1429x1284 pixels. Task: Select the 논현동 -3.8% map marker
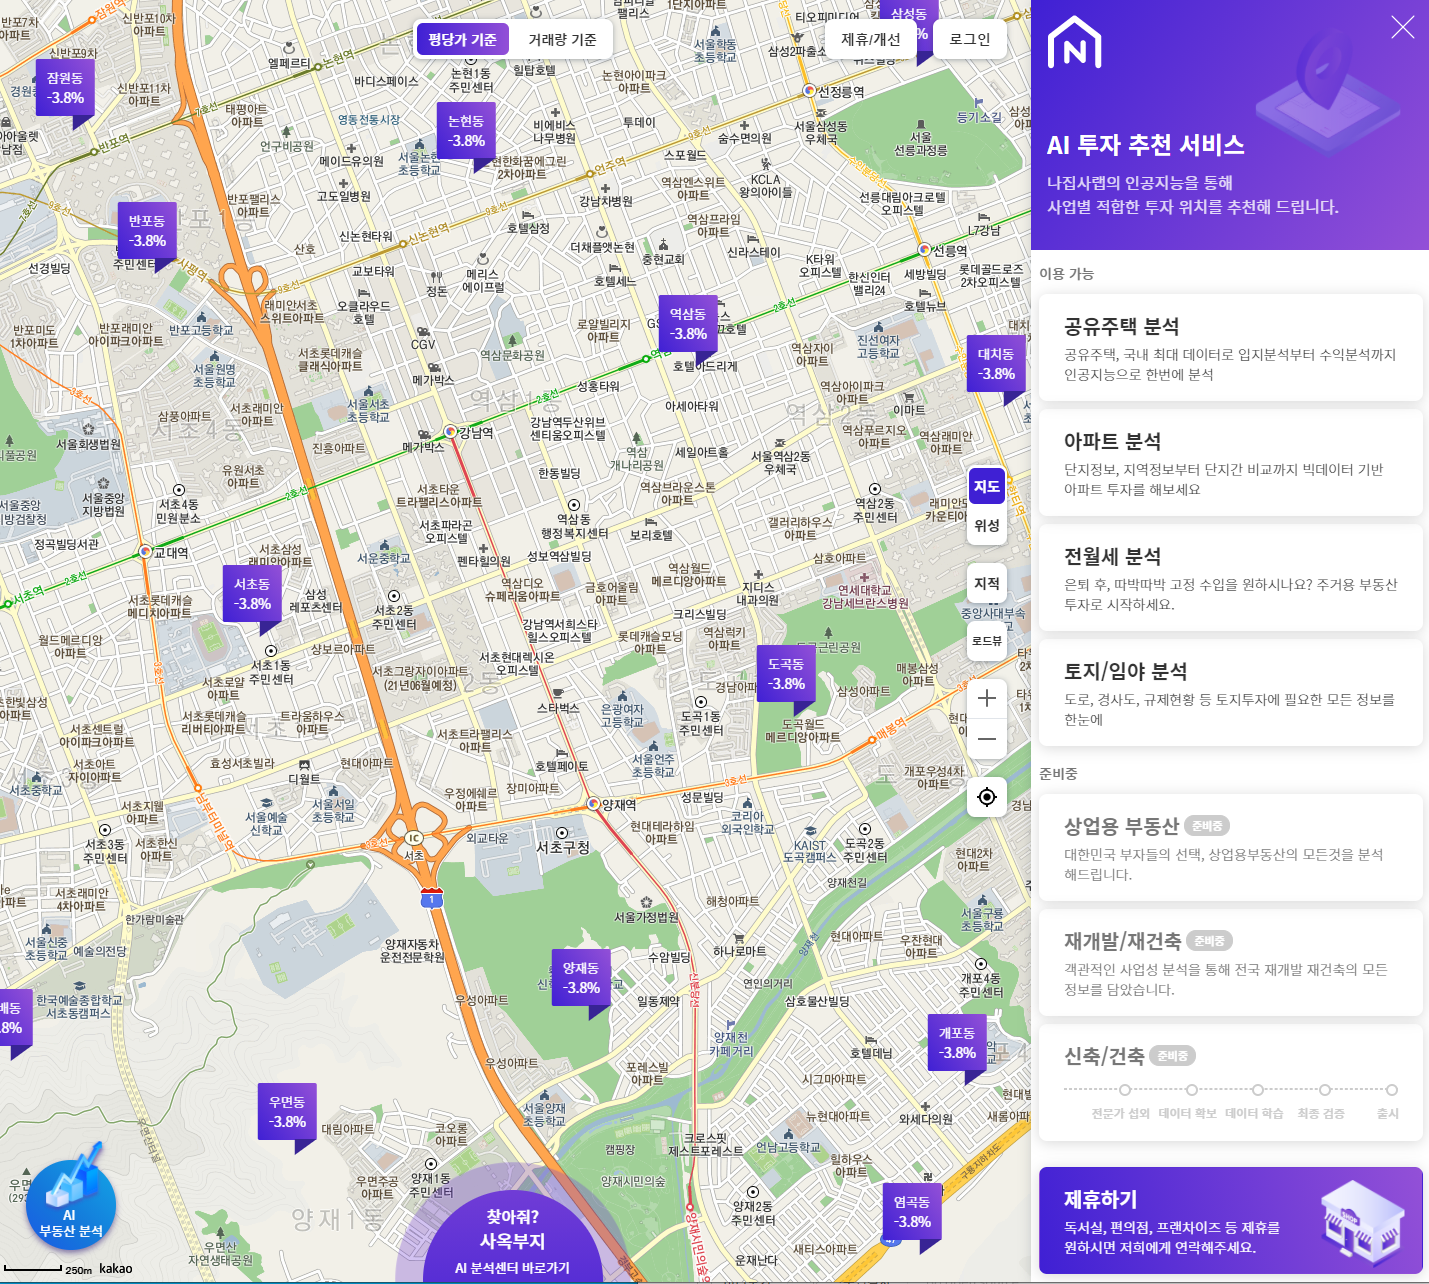[466, 131]
